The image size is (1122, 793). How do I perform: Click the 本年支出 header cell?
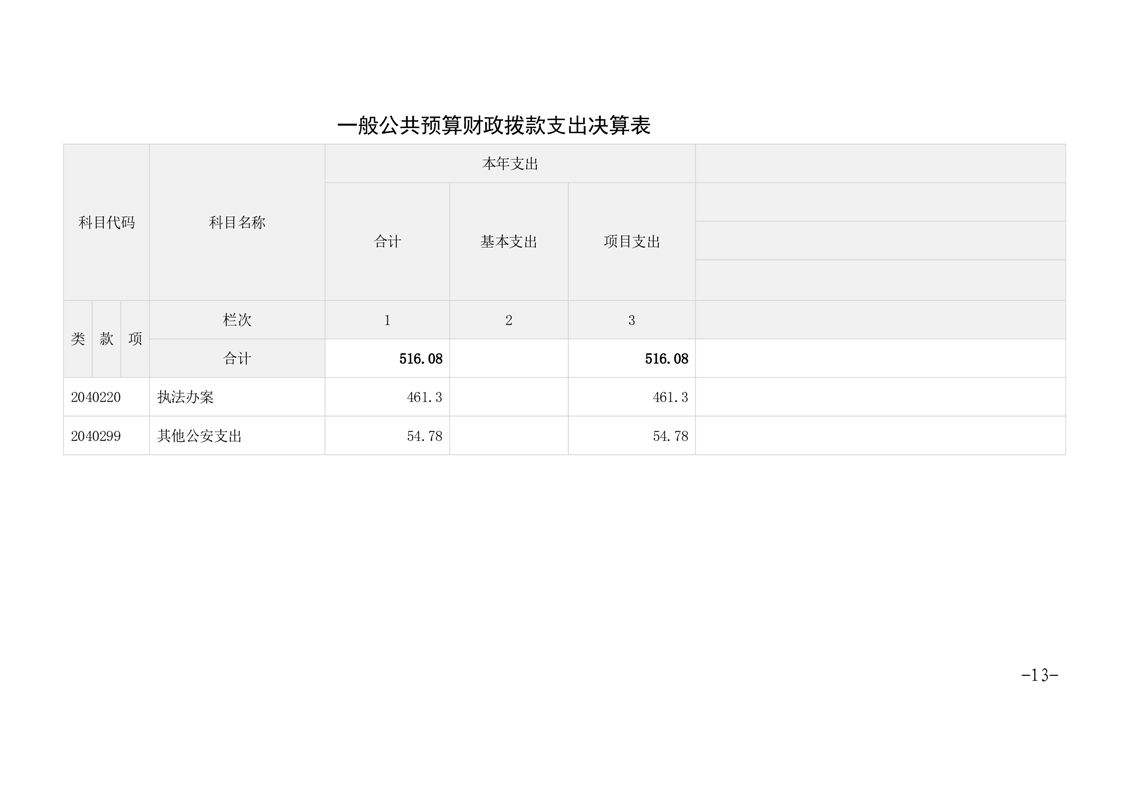coord(510,164)
